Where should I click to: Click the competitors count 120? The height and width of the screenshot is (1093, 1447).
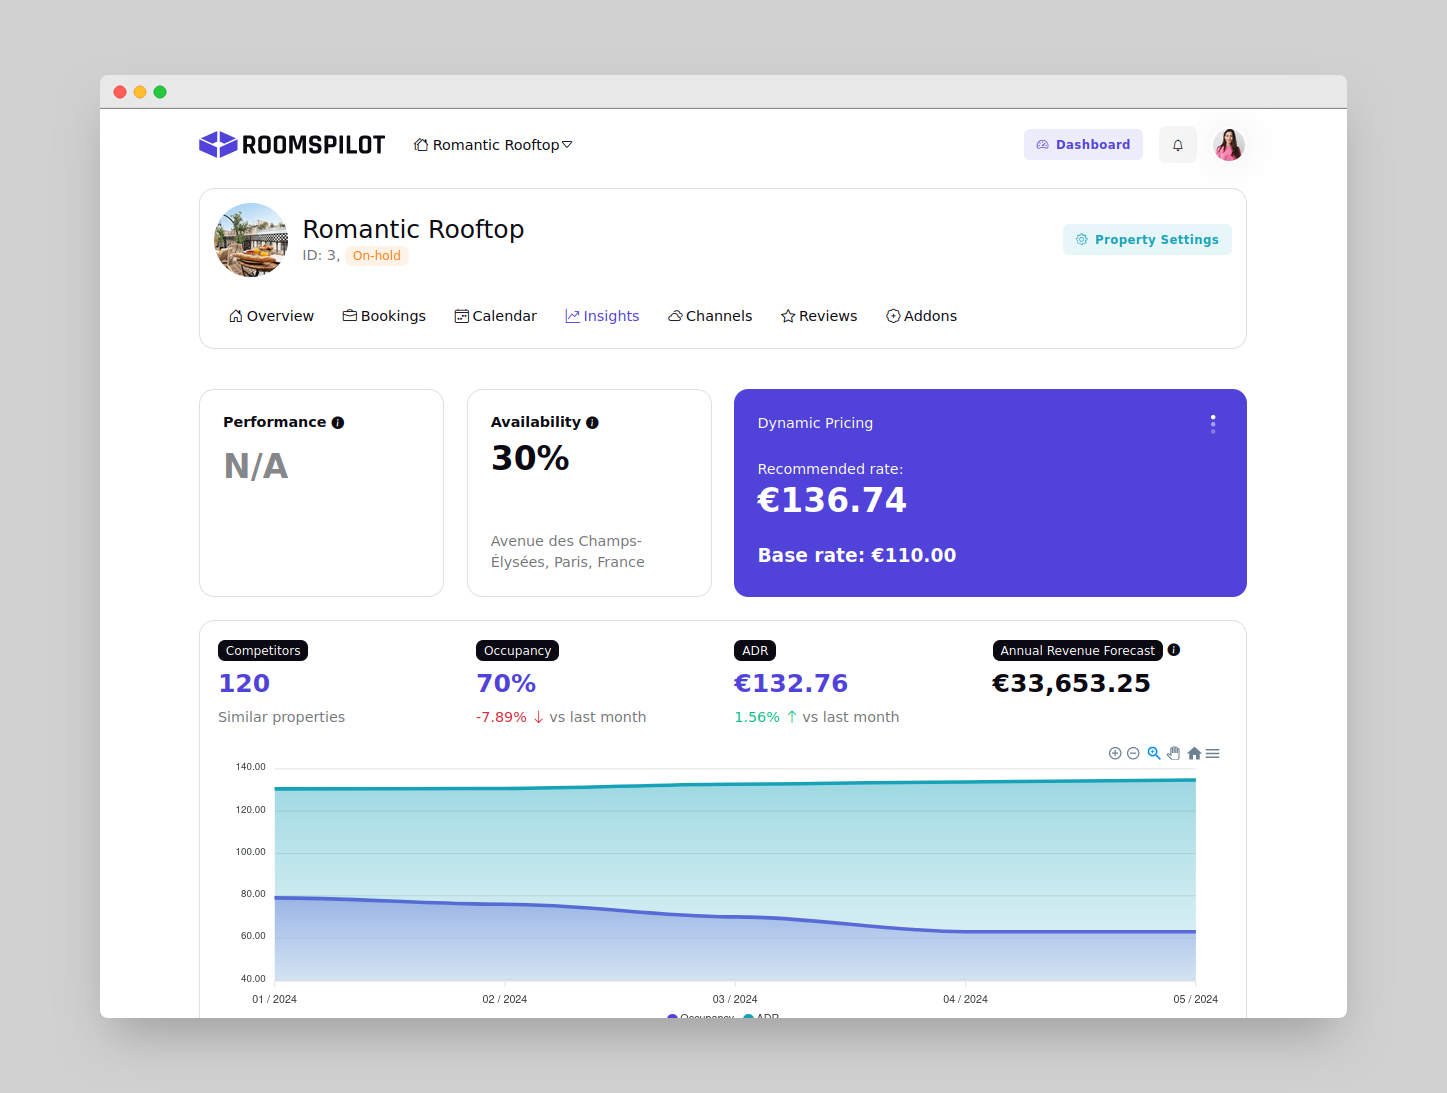coord(244,683)
